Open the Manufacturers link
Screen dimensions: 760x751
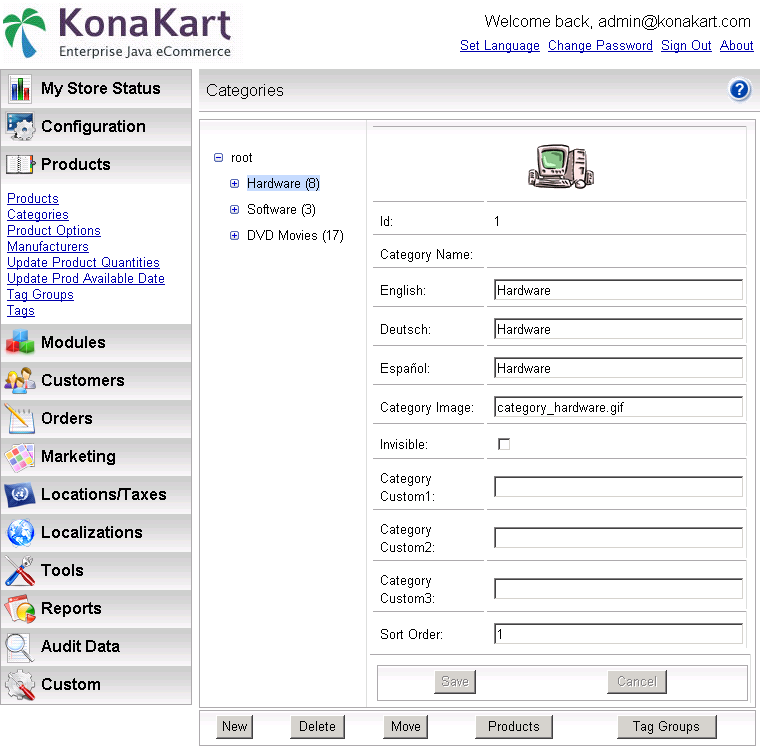pyautogui.click(x=48, y=246)
